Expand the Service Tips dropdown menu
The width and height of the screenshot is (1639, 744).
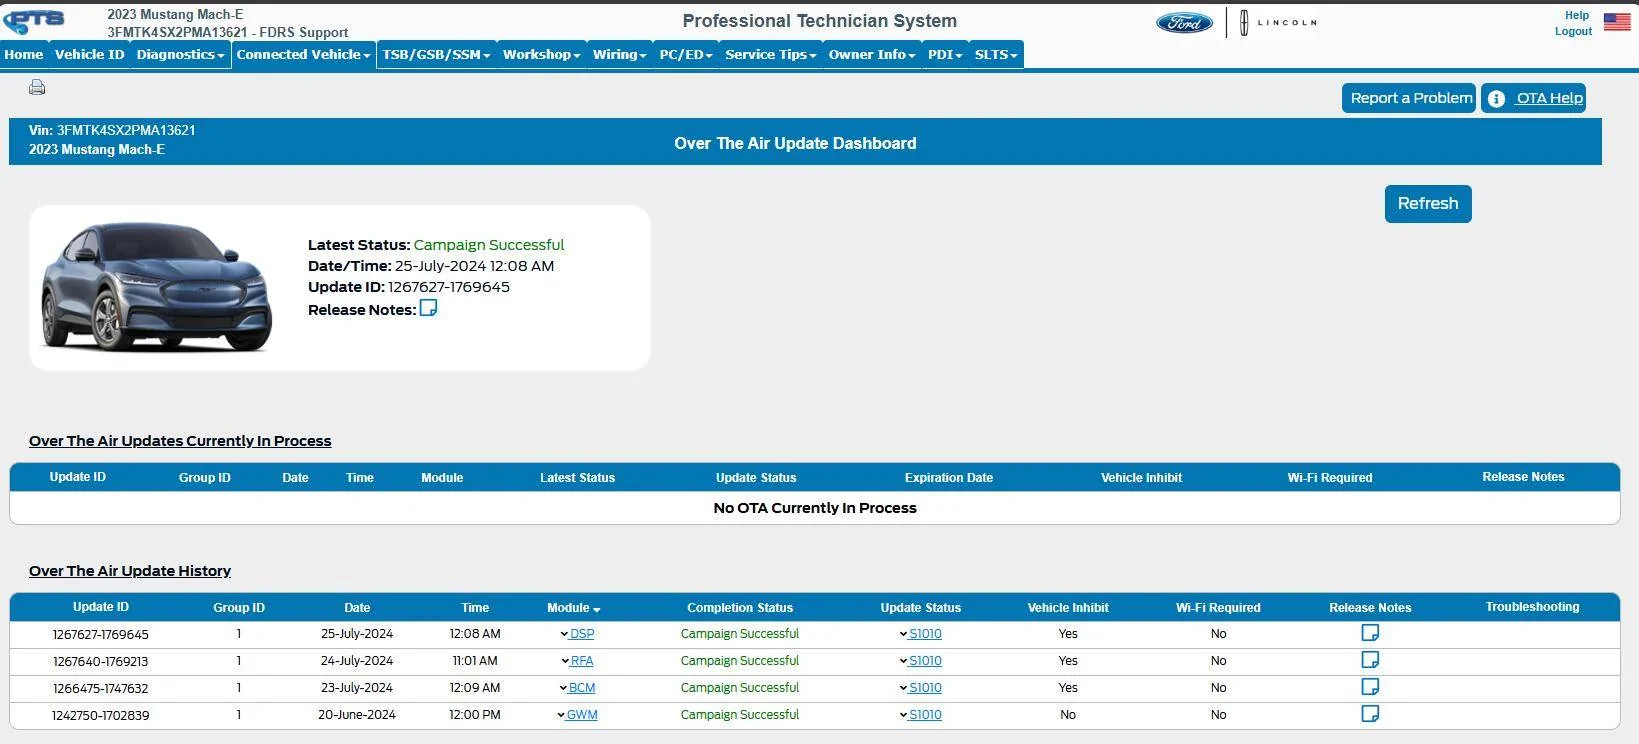click(x=771, y=54)
